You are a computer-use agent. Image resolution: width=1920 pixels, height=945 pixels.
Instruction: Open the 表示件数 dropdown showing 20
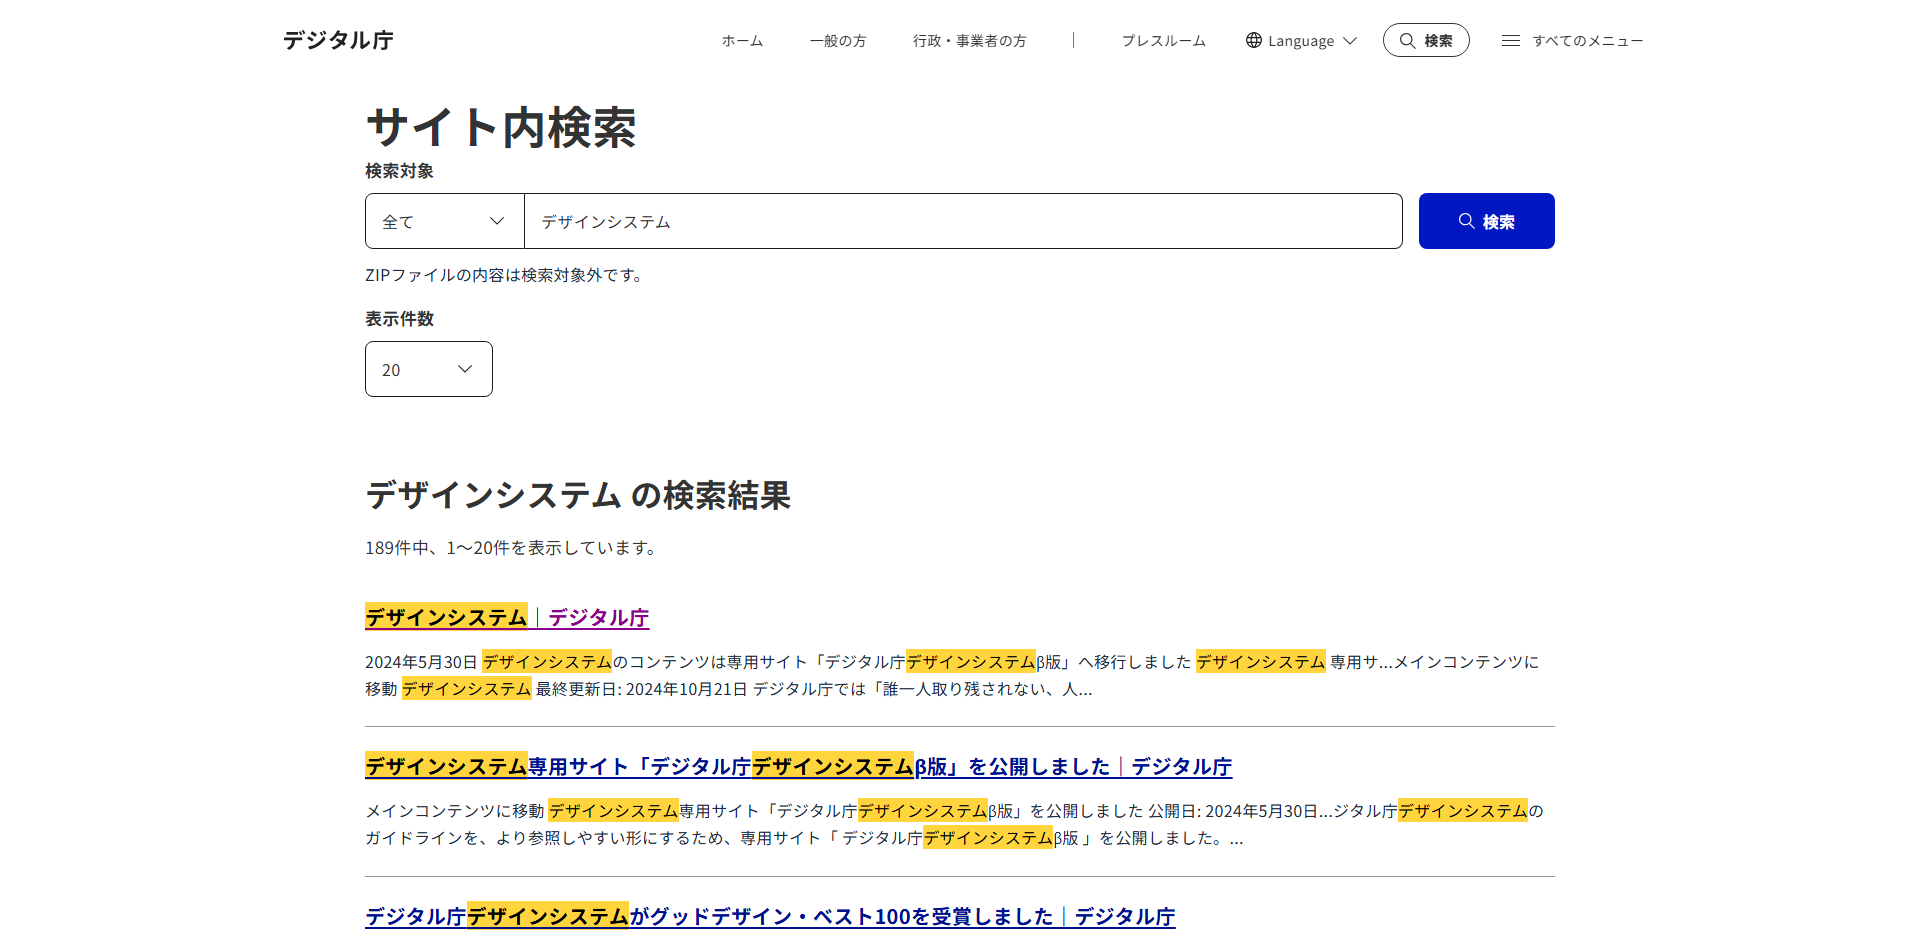click(x=429, y=369)
